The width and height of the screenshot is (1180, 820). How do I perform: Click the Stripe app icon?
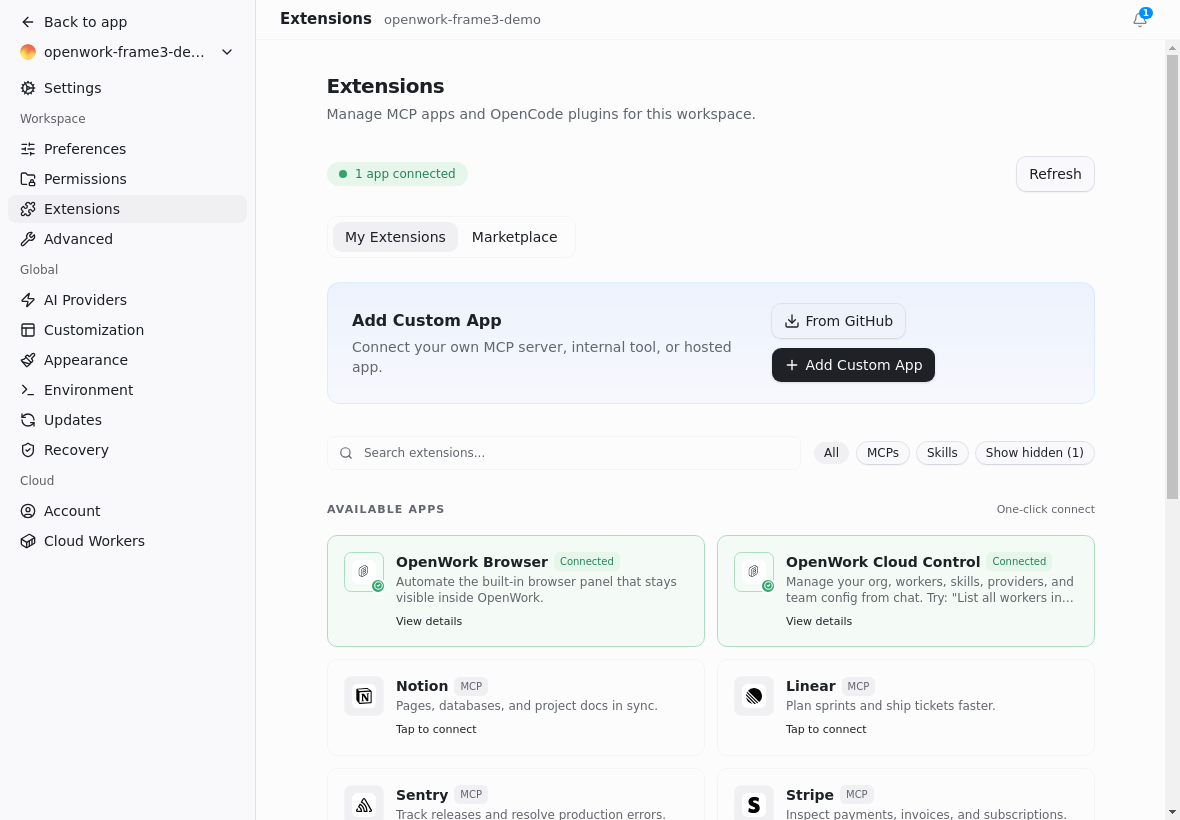754,804
